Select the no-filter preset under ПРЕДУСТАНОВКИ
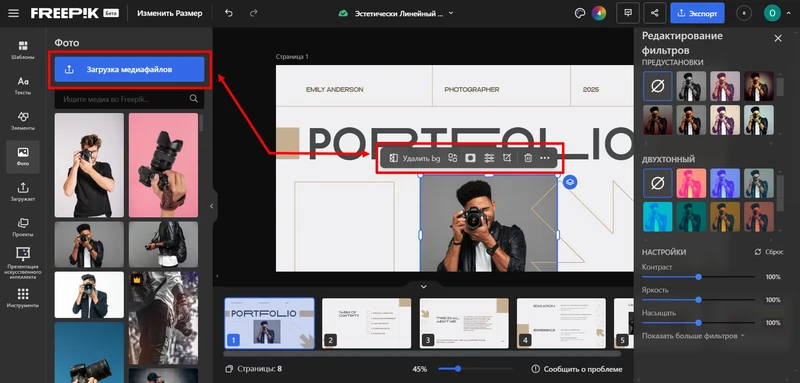 tap(658, 86)
